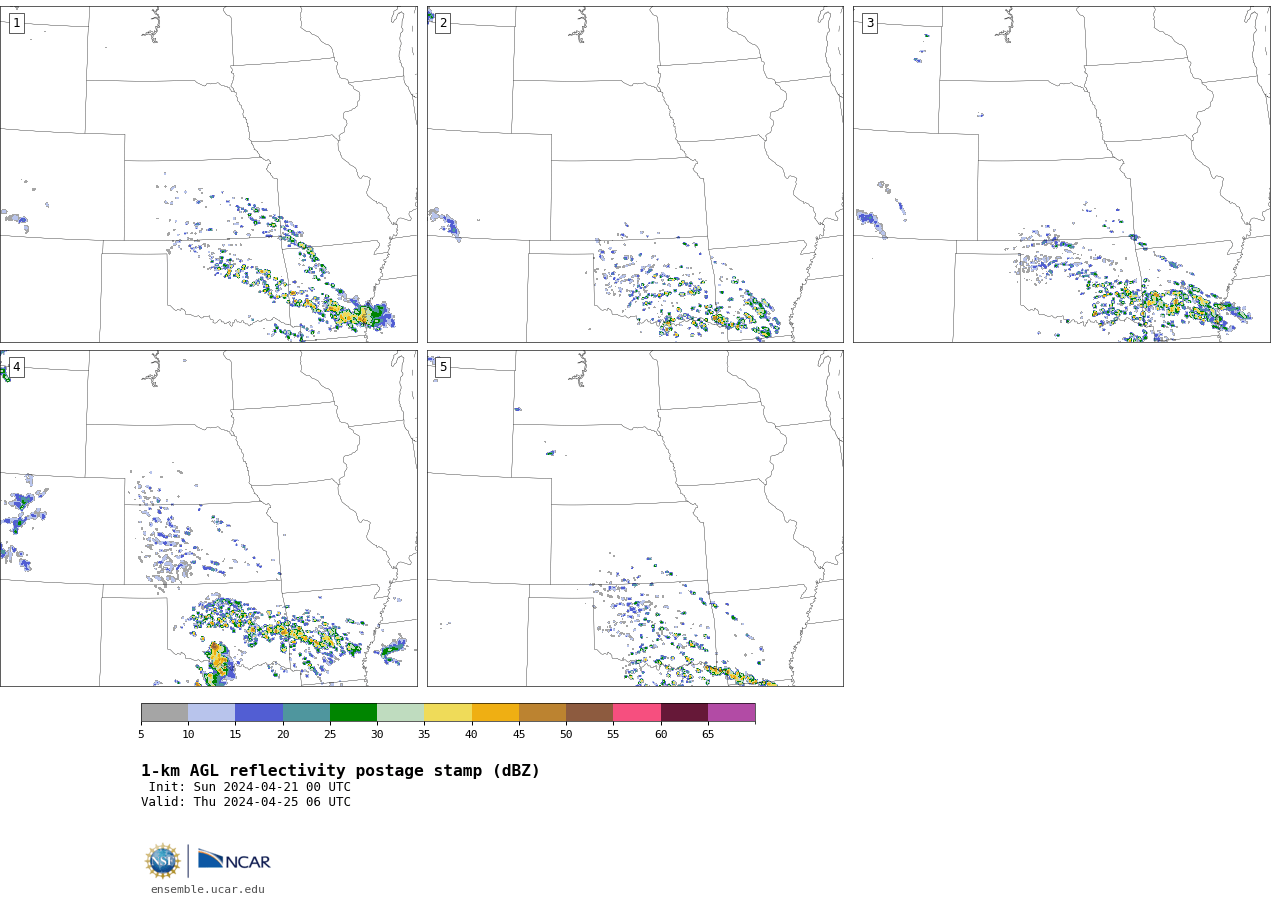This screenshot has width=1280, height=901.
Task: Click the maroon 60-65 dBZ swatch
Action: click(x=684, y=713)
